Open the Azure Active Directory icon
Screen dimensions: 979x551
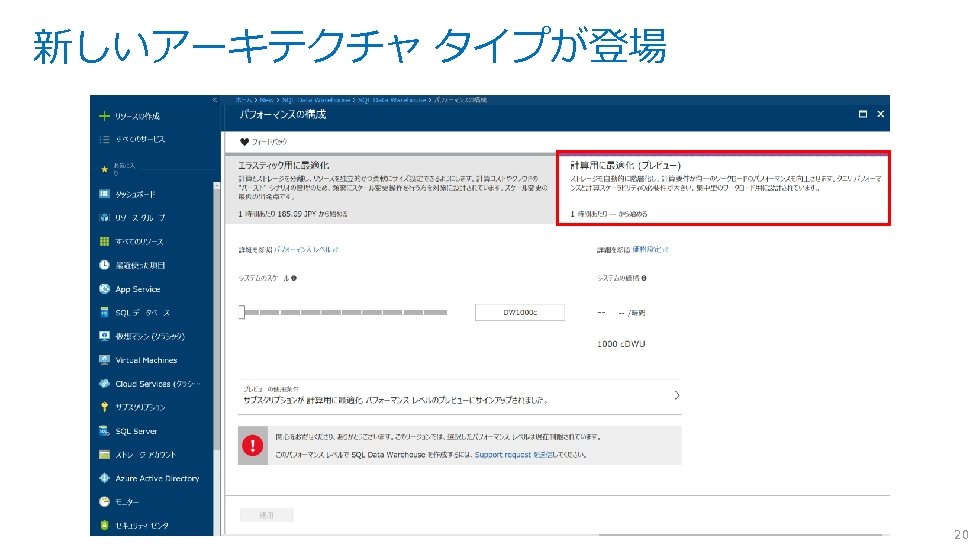coord(104,478)
